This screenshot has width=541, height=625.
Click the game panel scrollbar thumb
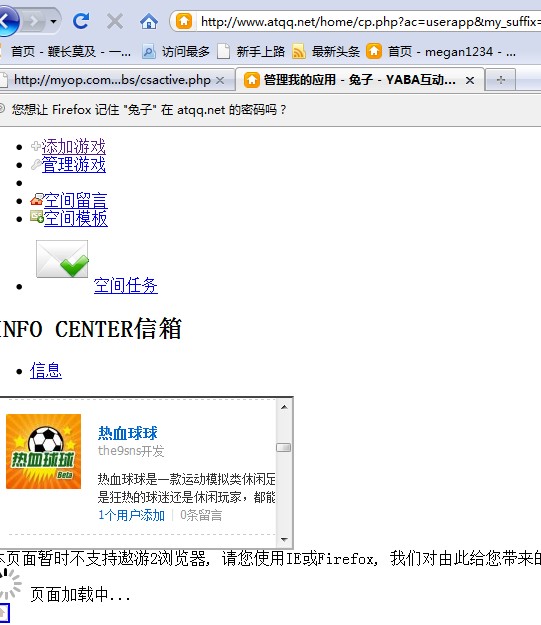click(x=284, y=448)
